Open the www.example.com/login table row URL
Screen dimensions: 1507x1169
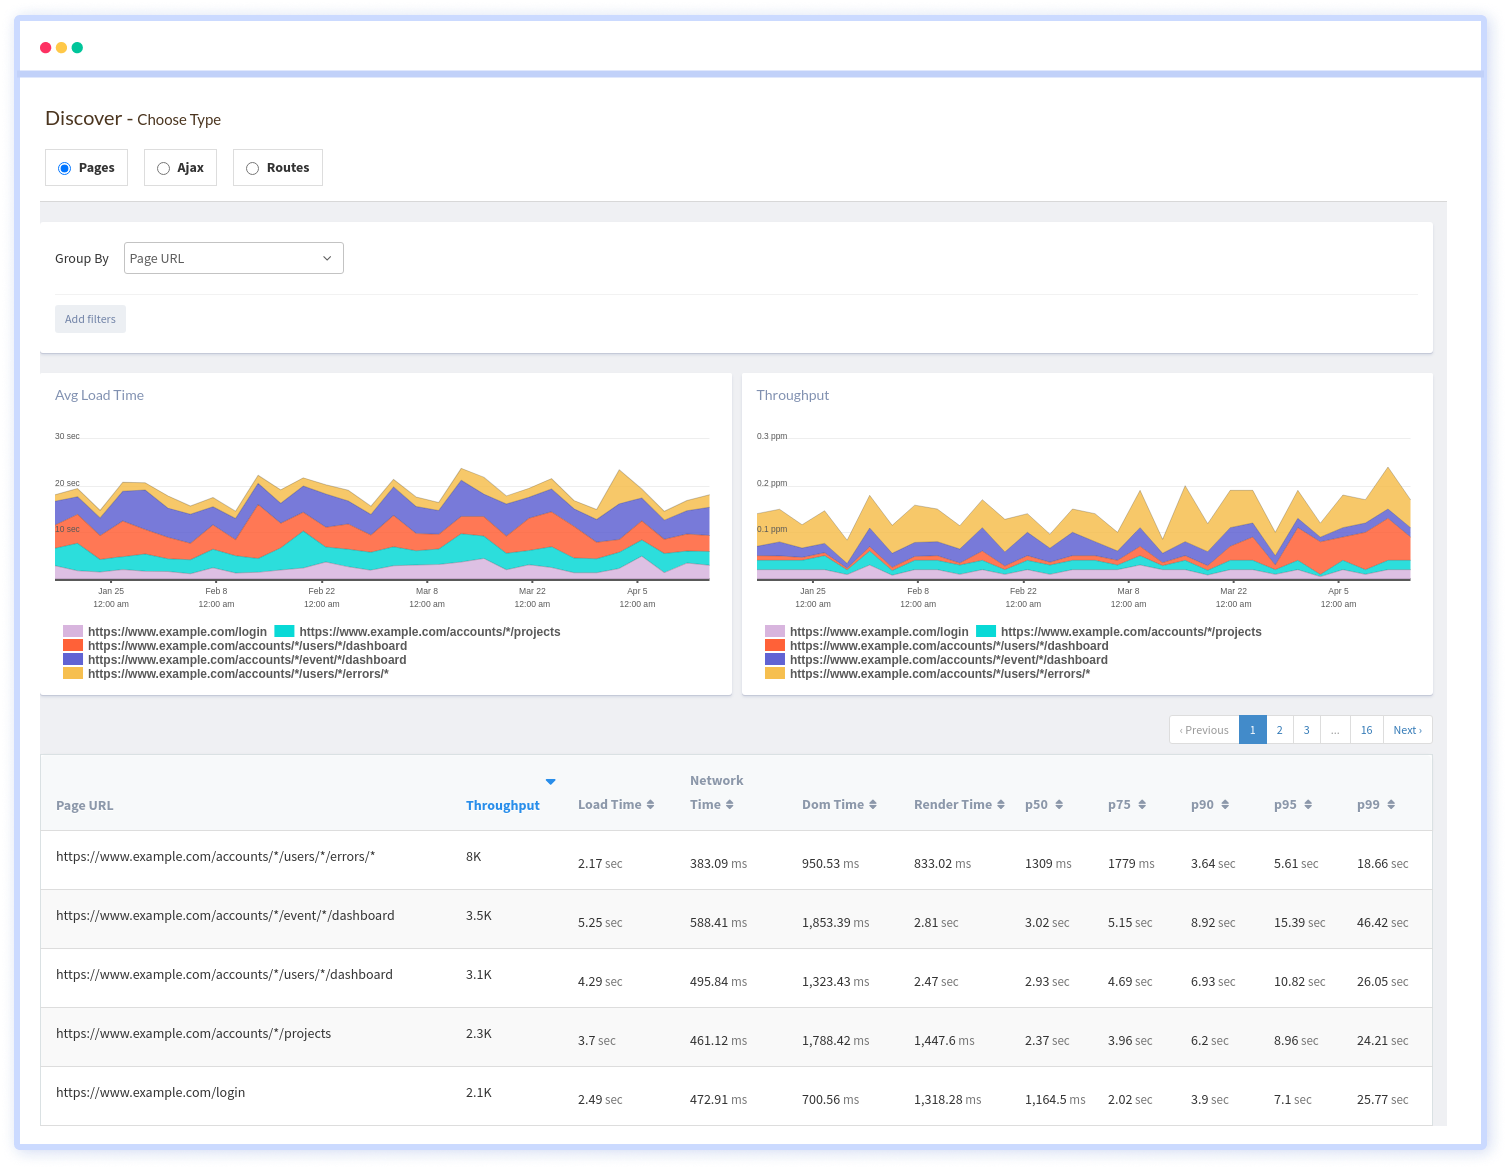tap(150, 1092)
